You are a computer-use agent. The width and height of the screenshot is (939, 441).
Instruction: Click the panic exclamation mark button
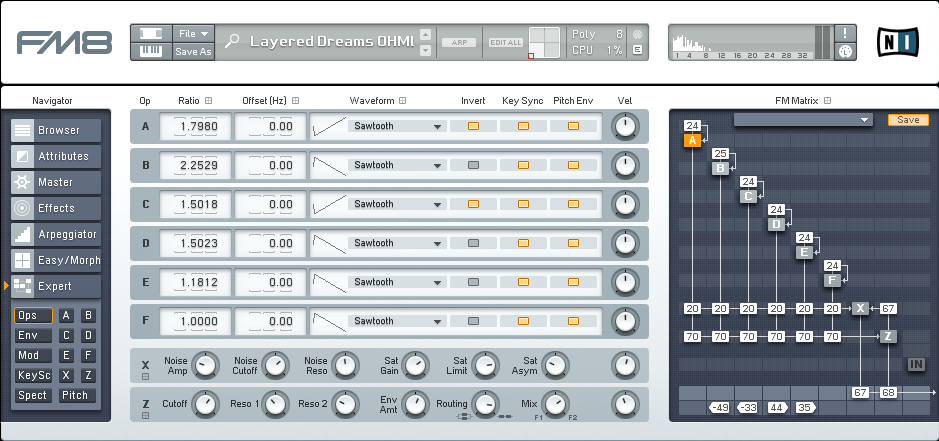[x=845, y=34]
